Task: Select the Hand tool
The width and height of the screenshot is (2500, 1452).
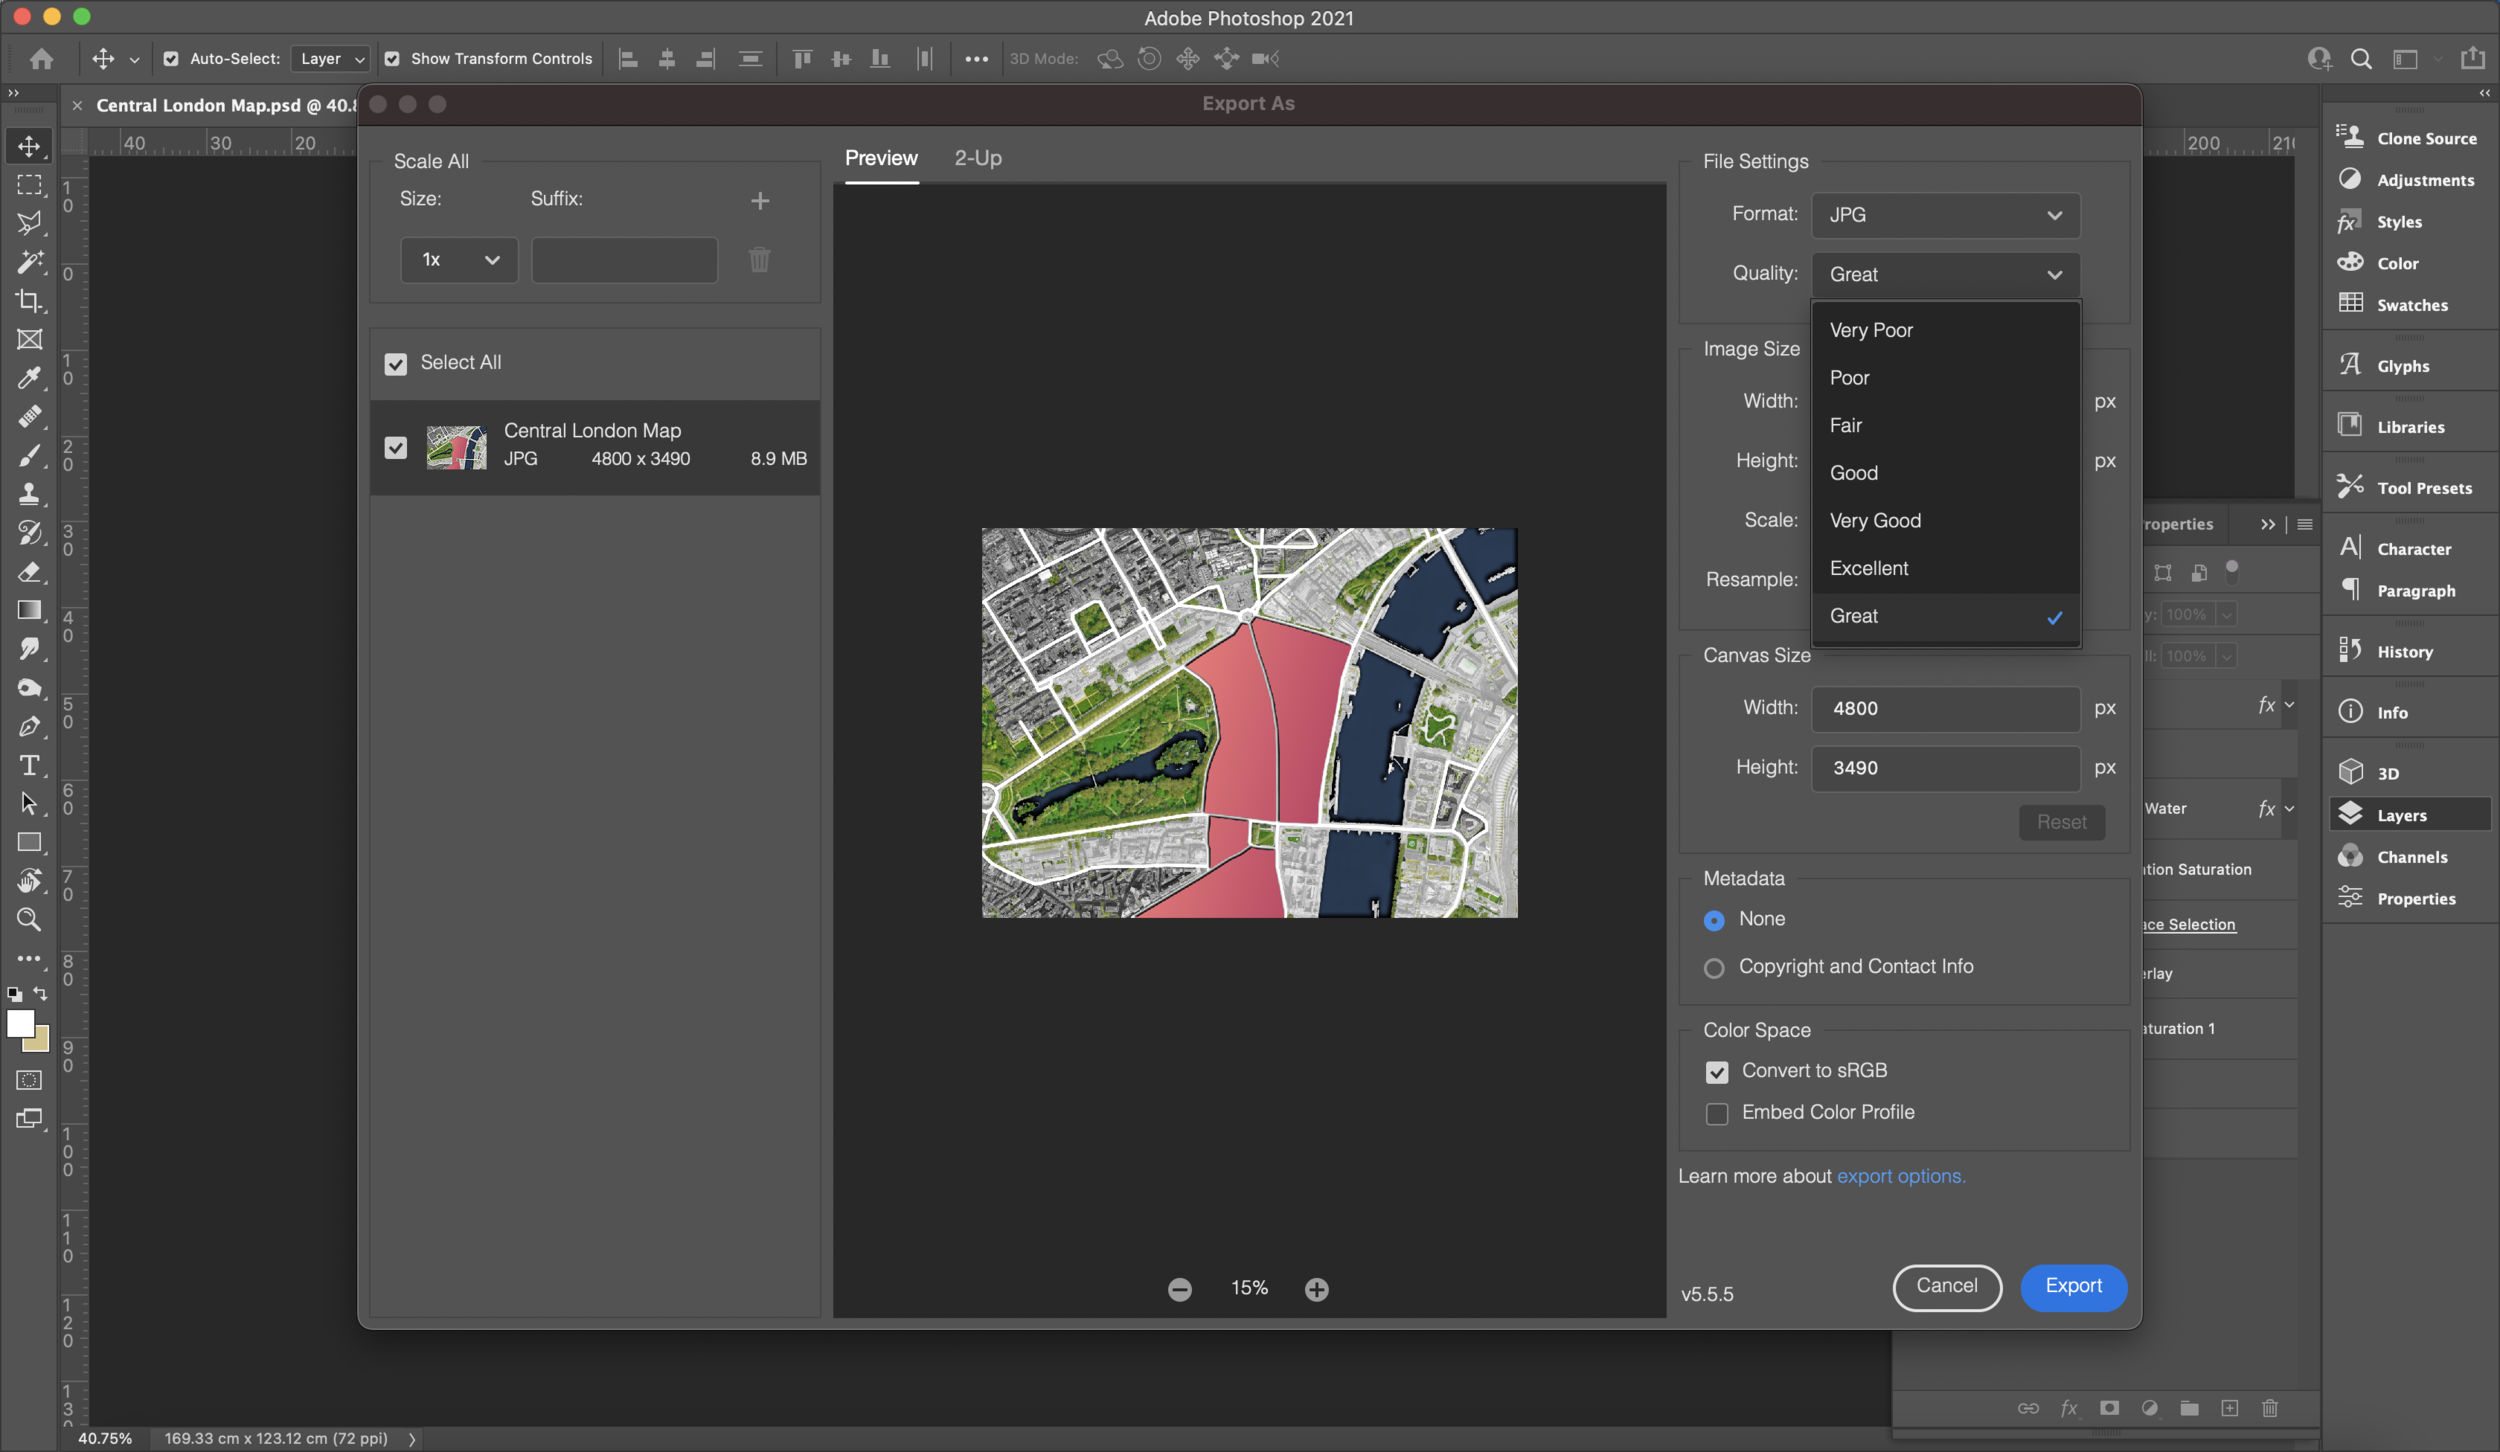Action: point(29,881)
